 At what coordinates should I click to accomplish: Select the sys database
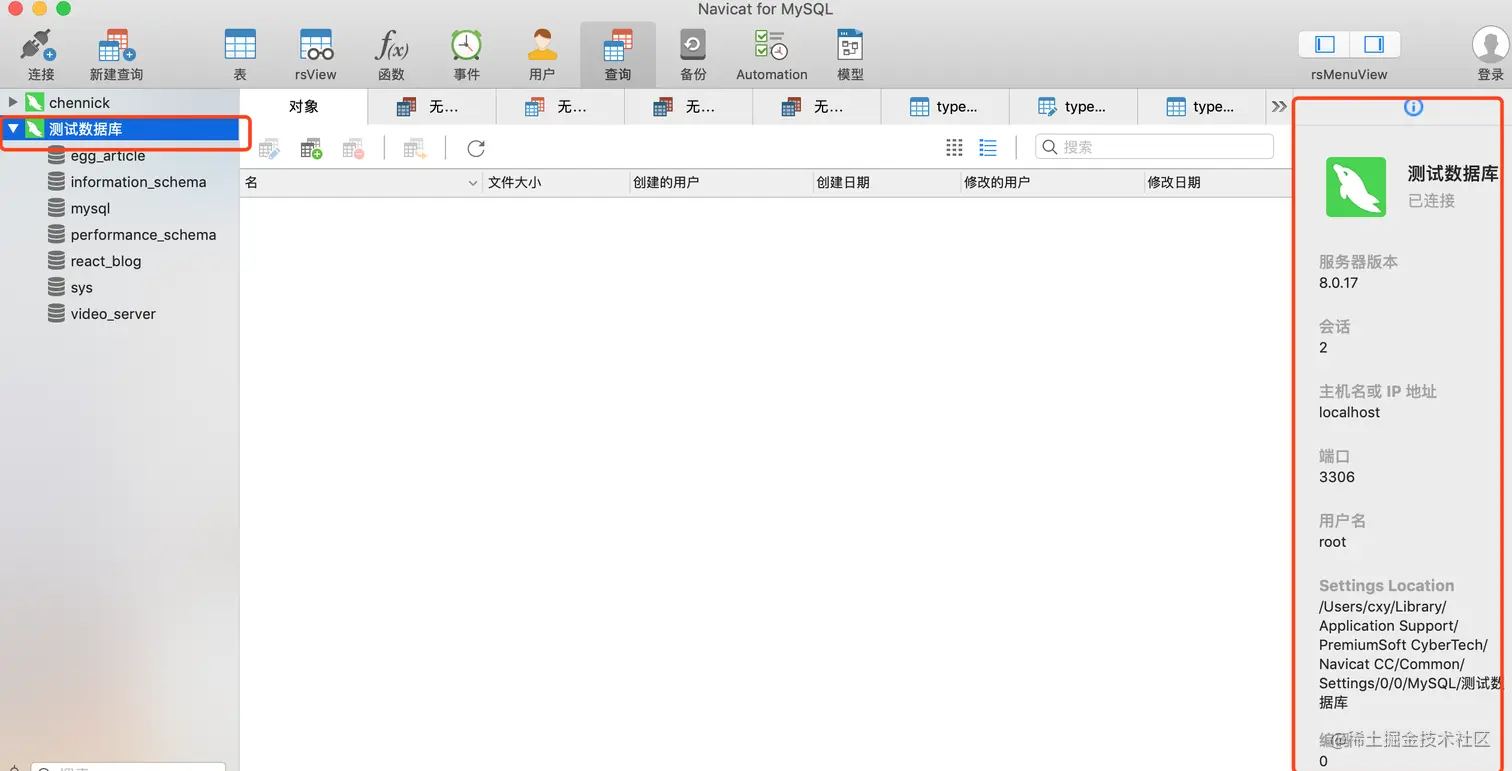(x=81, y=288)
